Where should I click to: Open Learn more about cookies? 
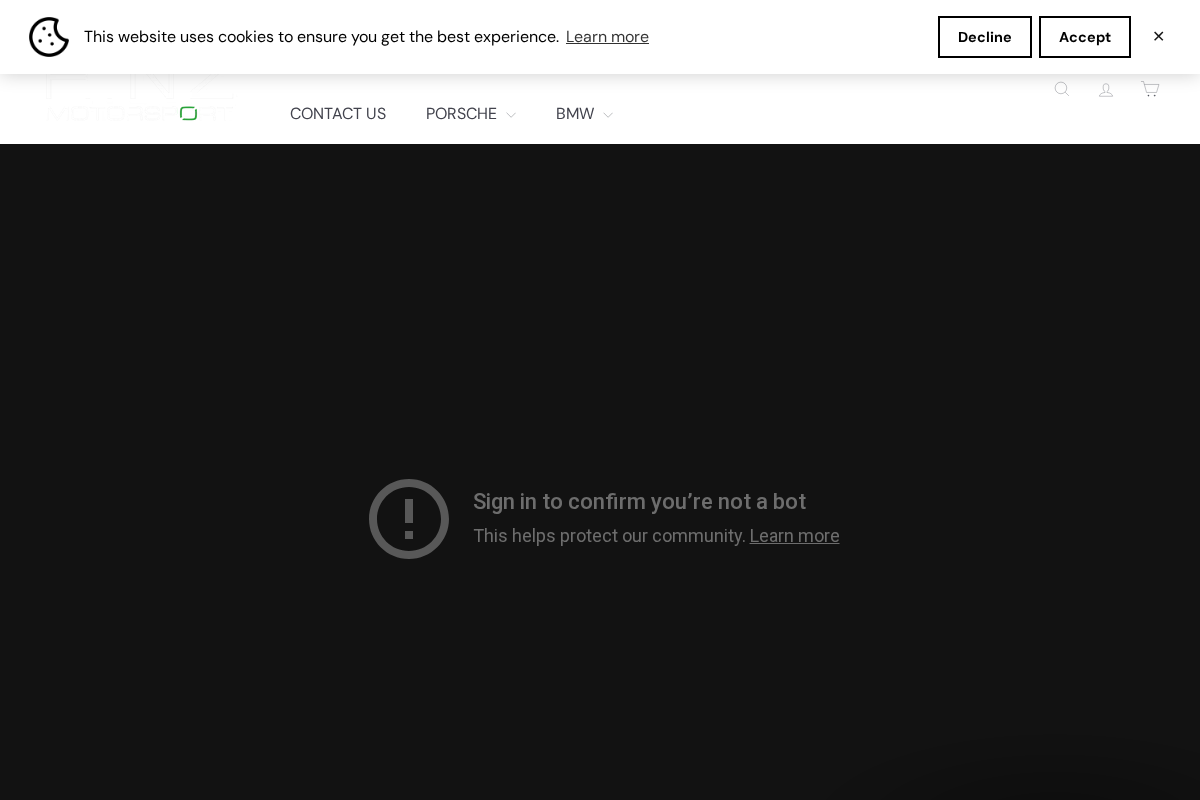607,37
